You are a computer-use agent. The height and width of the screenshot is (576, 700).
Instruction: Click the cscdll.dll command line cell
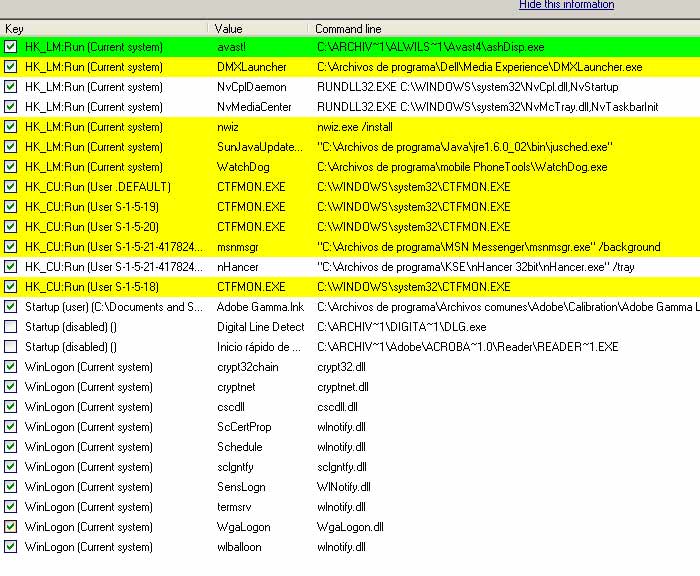pyautogui.click(x=337, y=407)
